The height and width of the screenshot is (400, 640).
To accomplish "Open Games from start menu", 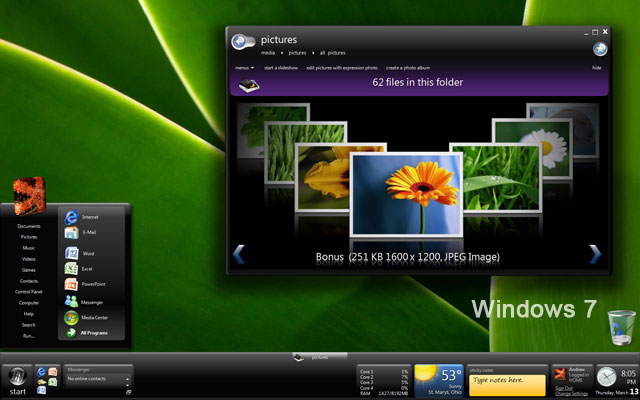I will click(29, 270).
